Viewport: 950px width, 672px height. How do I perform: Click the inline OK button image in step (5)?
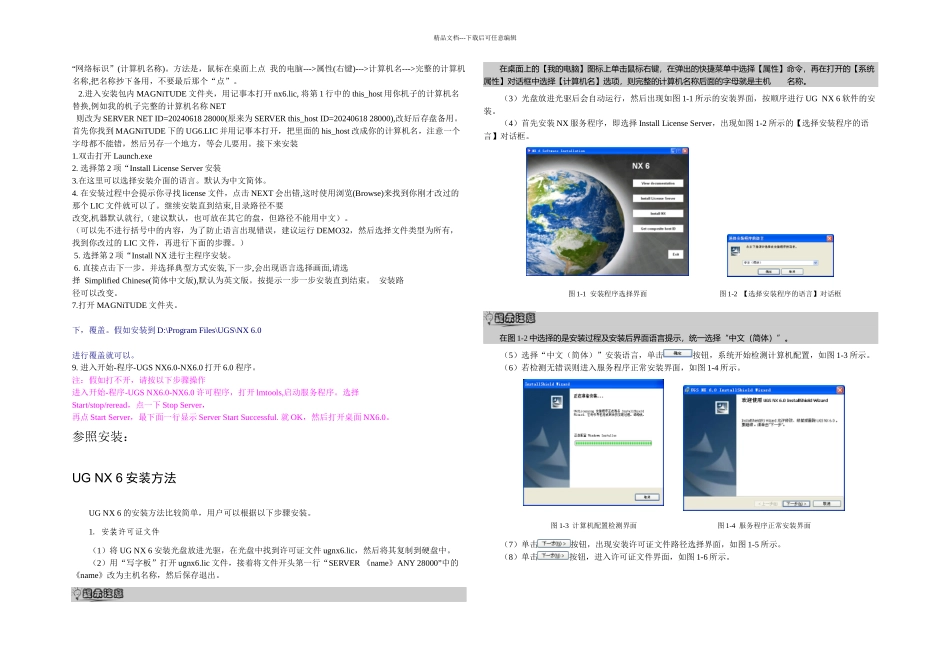677,353
